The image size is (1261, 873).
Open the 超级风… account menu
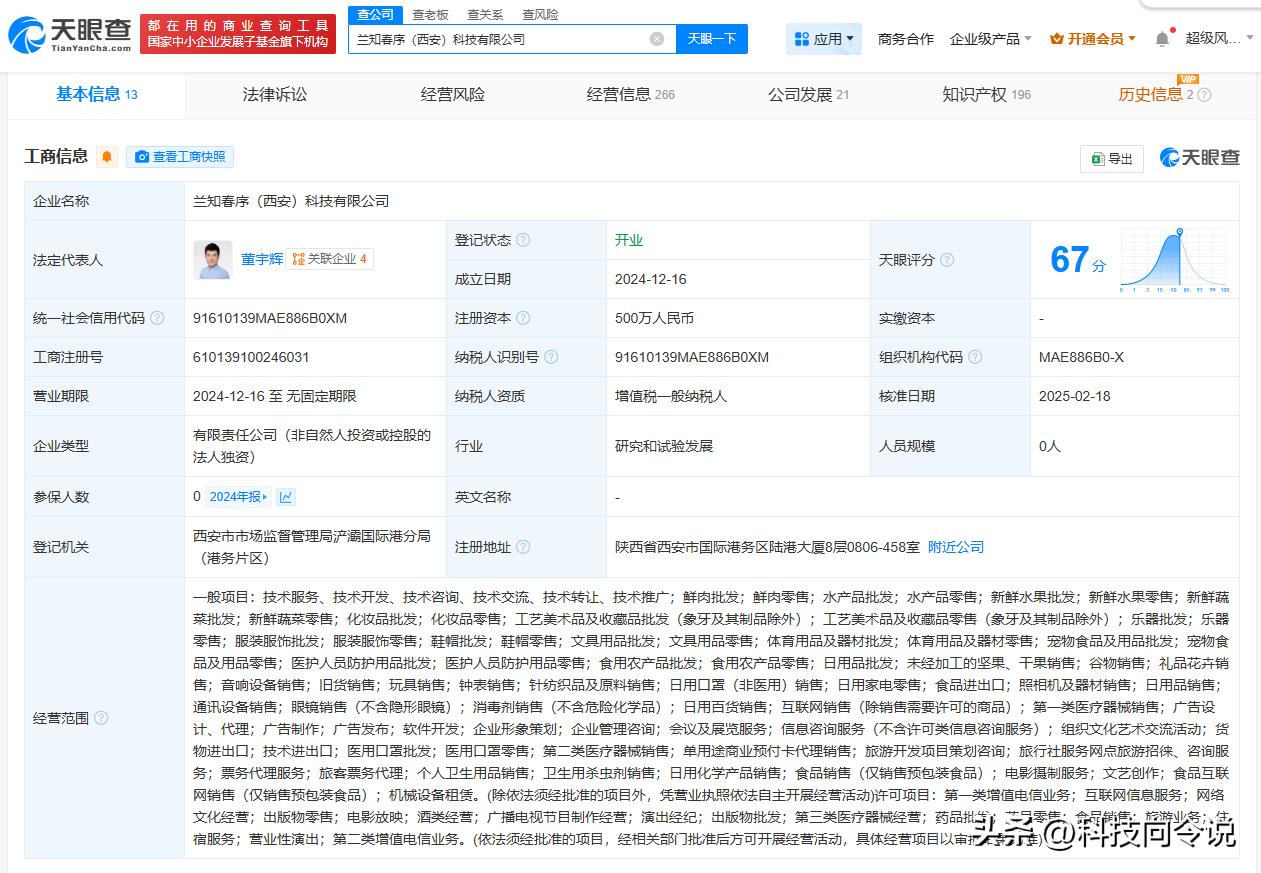pyautogui.click(x=1217, y=39)
